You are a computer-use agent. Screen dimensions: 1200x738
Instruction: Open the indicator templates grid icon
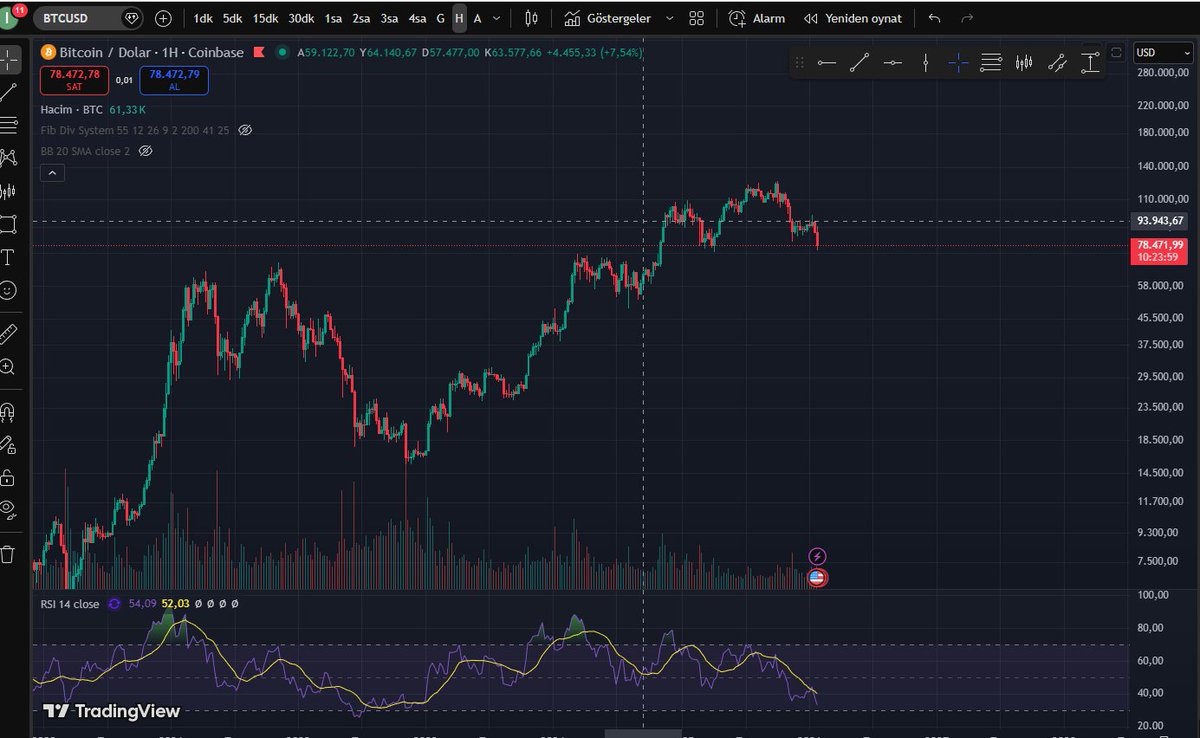[697, 18]
